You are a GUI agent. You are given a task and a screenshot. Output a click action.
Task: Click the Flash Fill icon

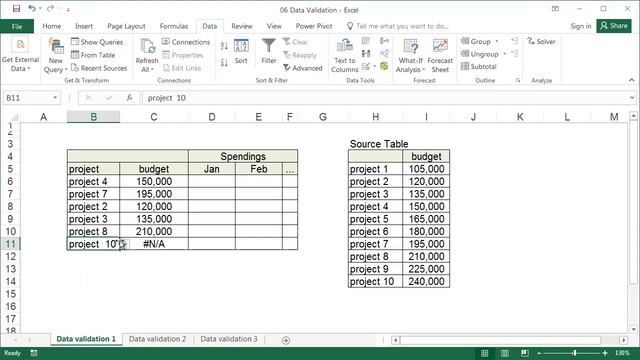pos(366,41)
